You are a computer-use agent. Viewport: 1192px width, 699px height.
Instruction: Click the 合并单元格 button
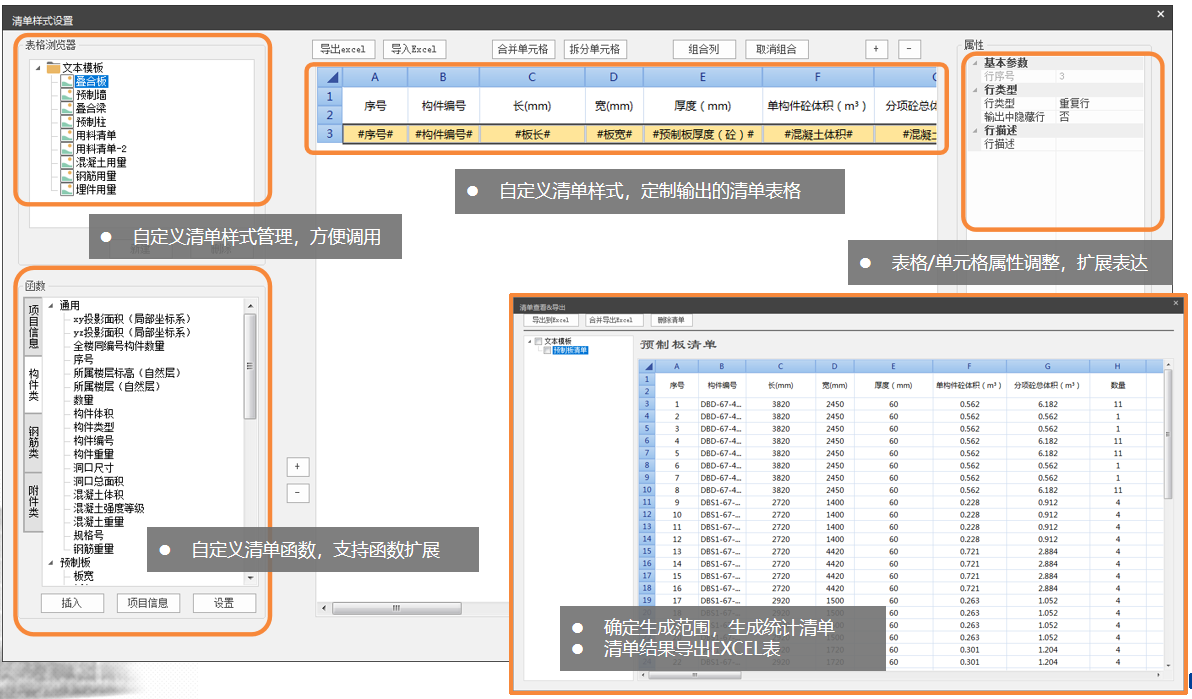coord(523,49)
